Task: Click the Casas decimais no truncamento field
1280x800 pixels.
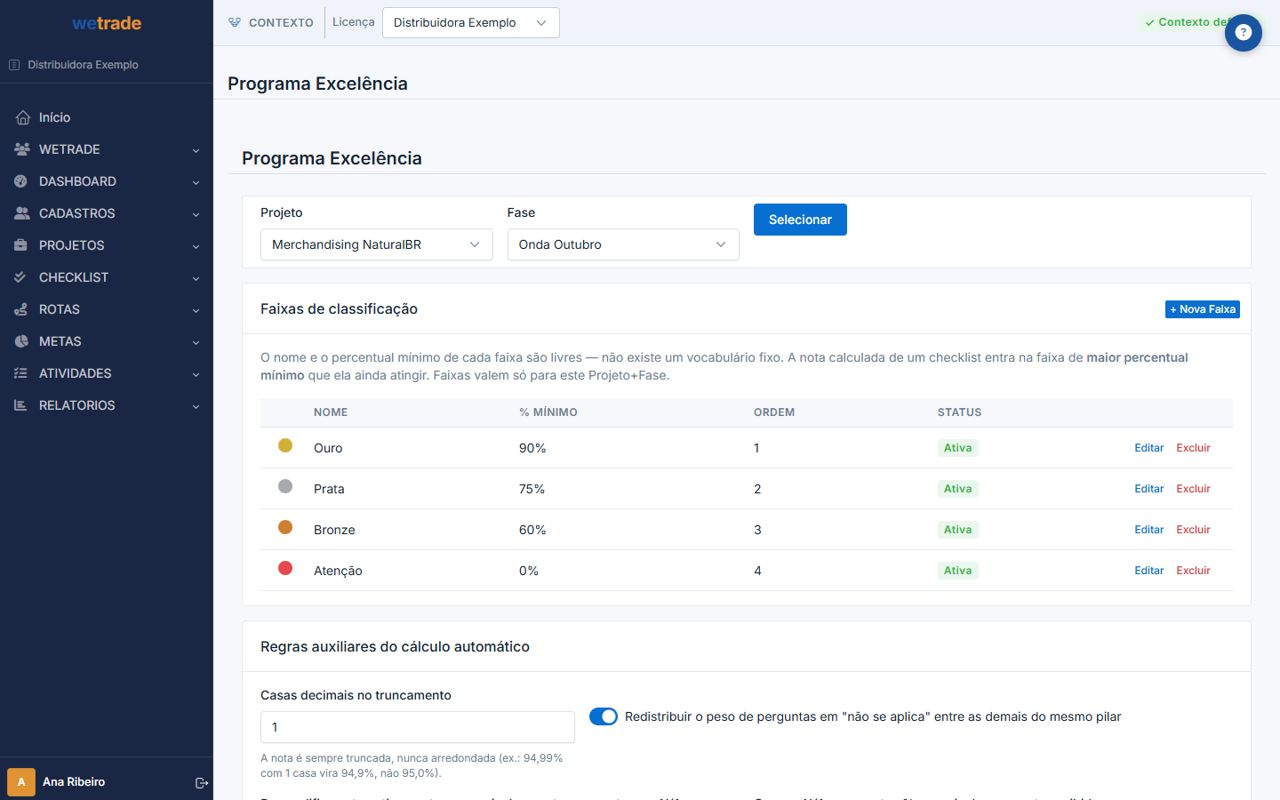Action: pos(418,727)
